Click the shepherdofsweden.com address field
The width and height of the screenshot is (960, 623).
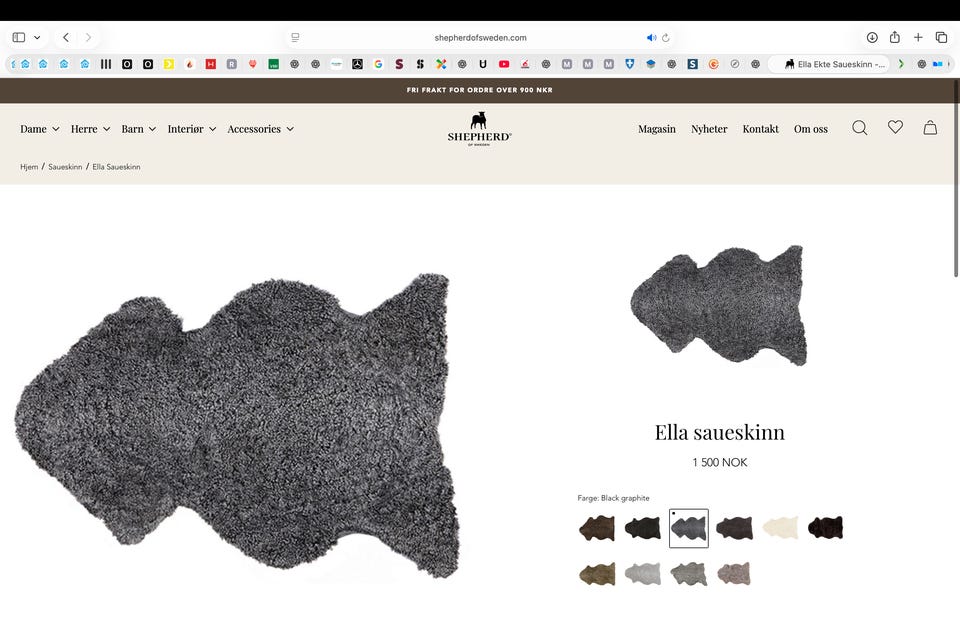pos(480,37)
